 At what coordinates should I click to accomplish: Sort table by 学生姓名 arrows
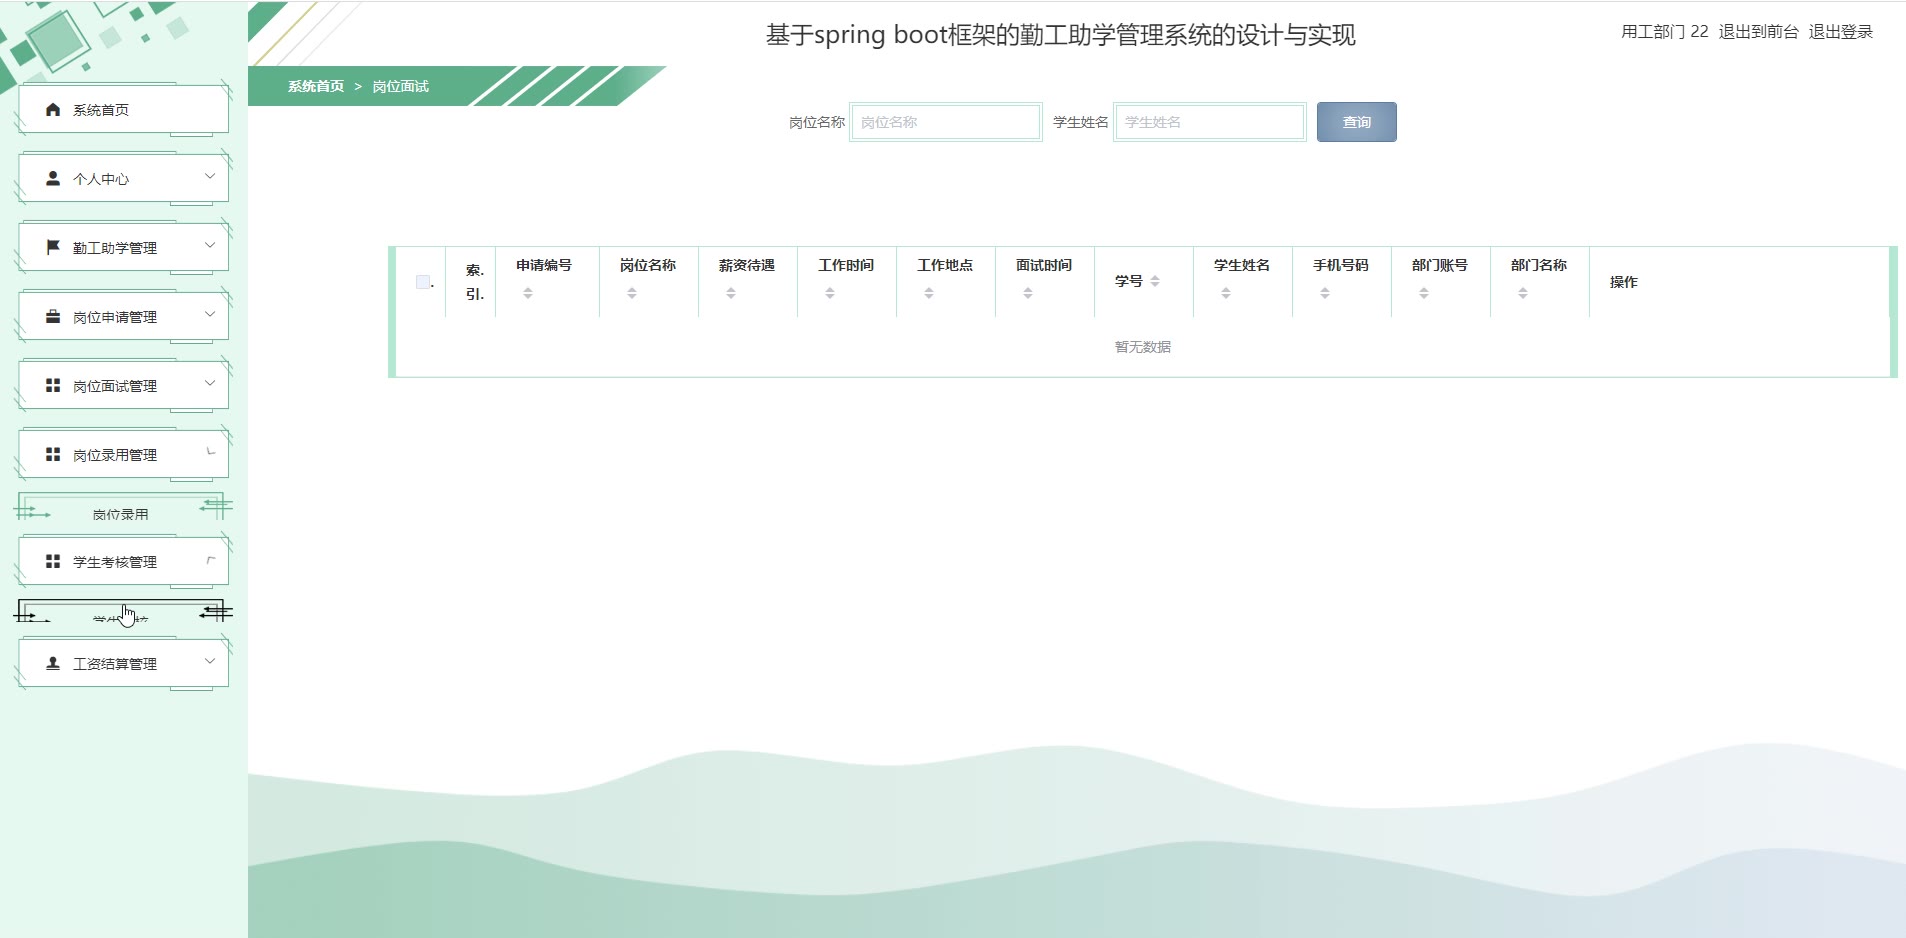1226,293
